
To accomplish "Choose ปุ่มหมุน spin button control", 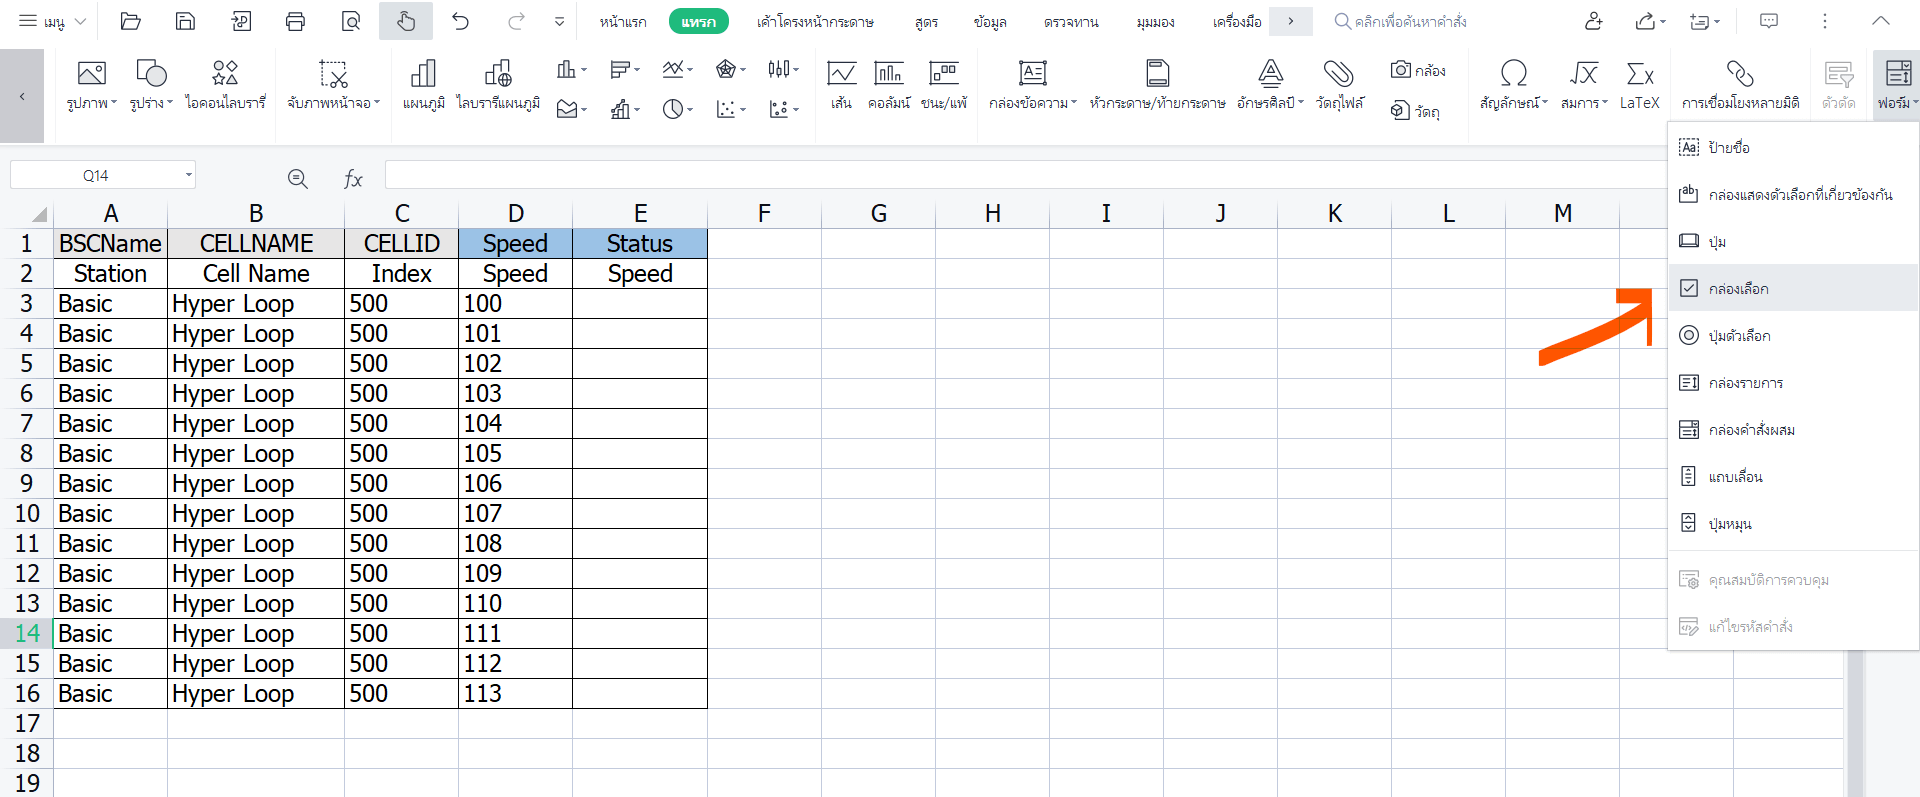I will click(x=1793, y=523).
